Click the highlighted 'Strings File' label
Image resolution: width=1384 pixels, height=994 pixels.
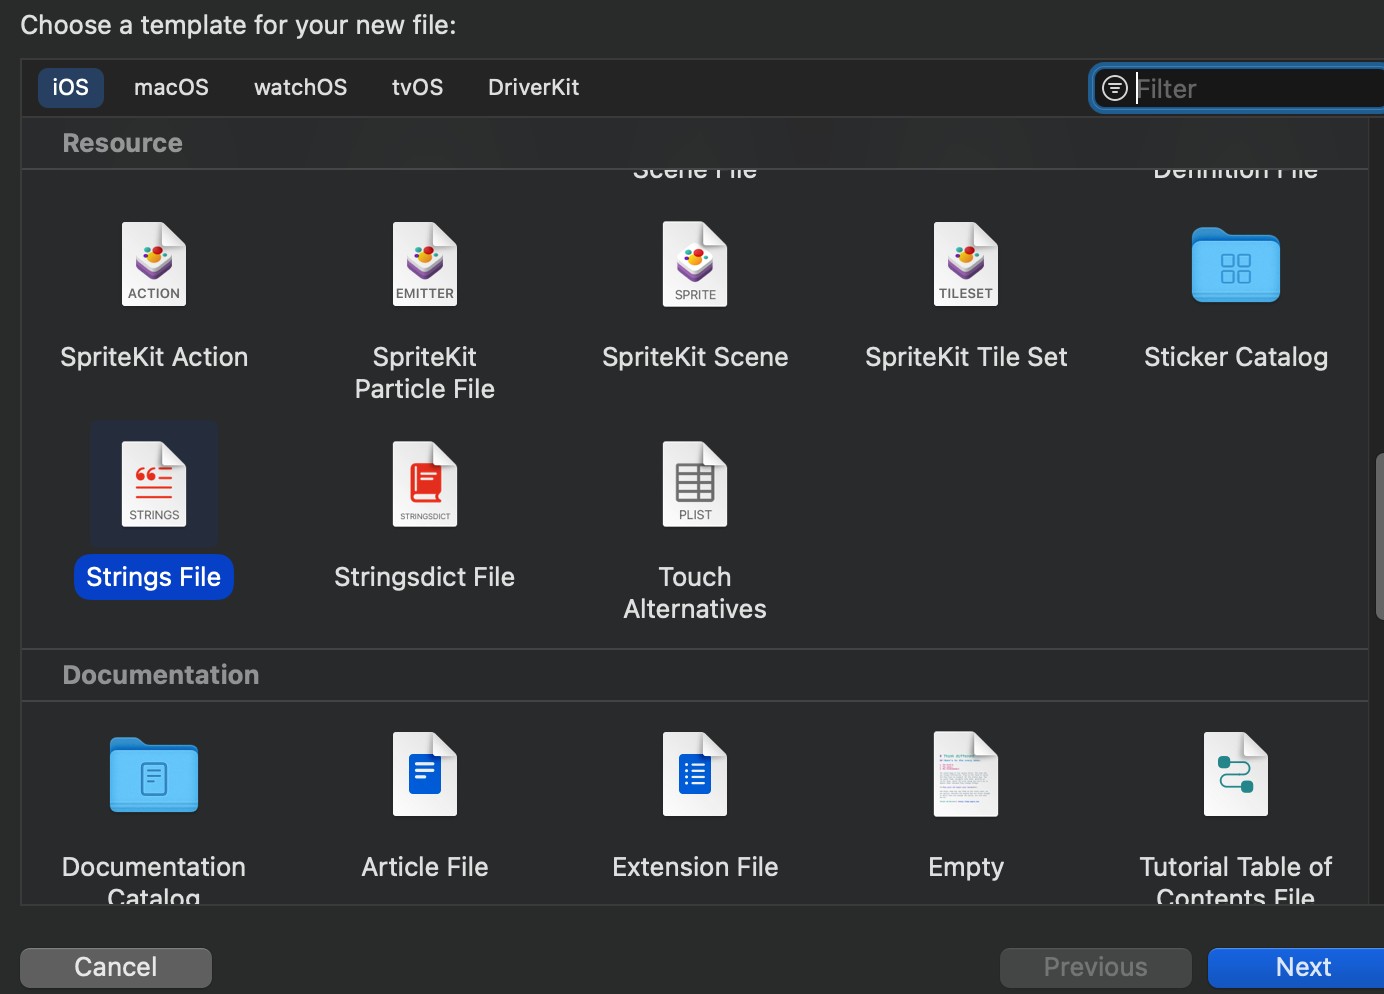[154, 577]
